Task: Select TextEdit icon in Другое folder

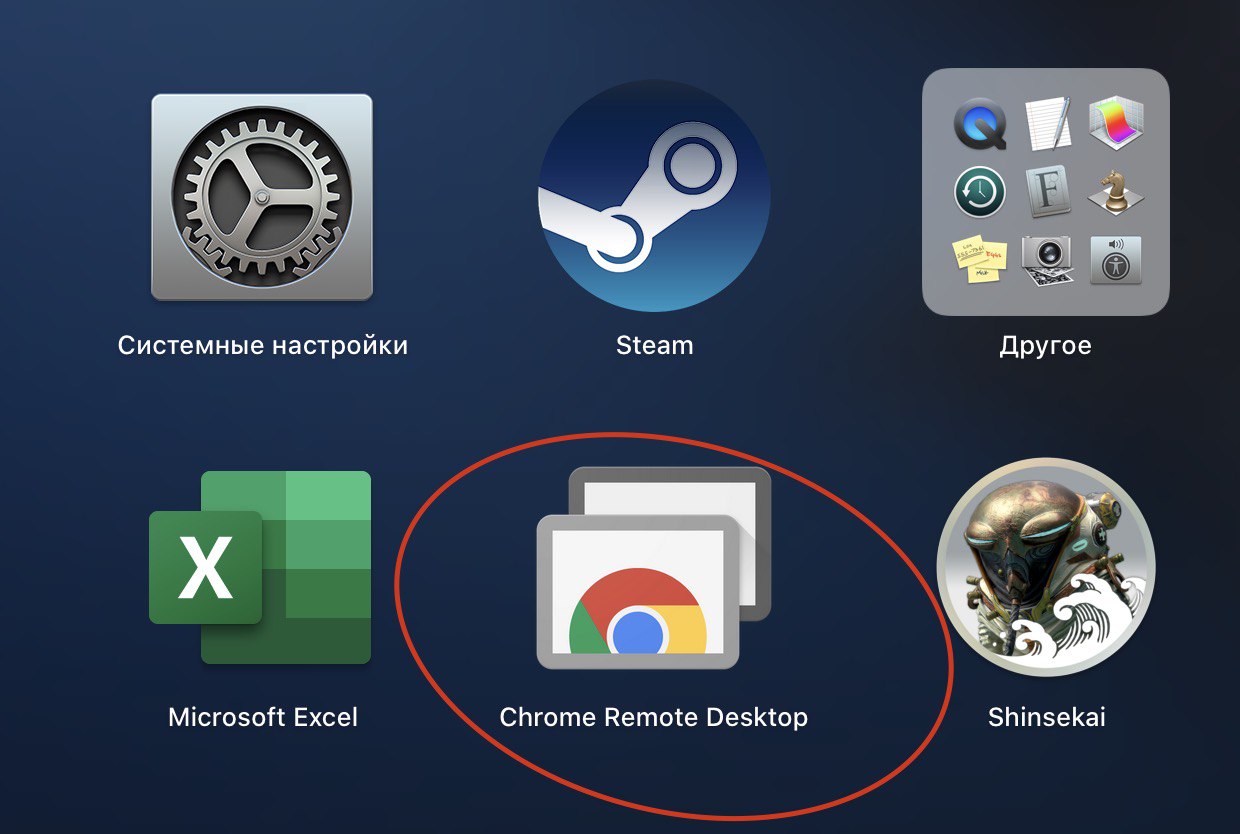Action: 1047,124
